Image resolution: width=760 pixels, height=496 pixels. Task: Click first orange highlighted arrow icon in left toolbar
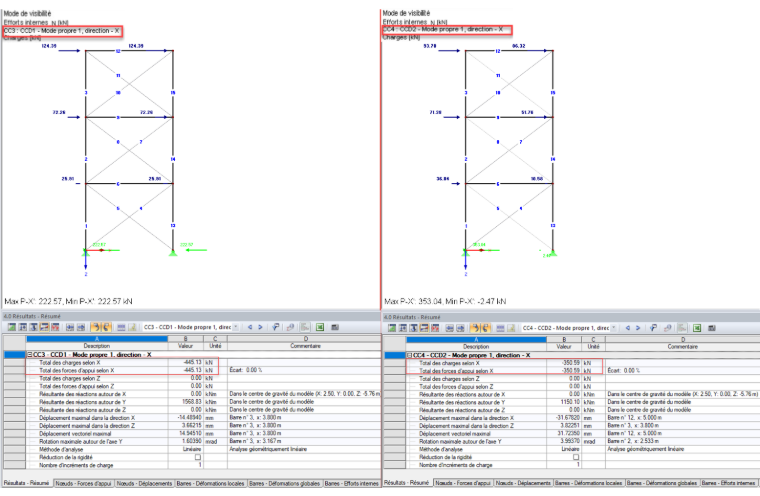pyautogui.click(x=96, y=327)
